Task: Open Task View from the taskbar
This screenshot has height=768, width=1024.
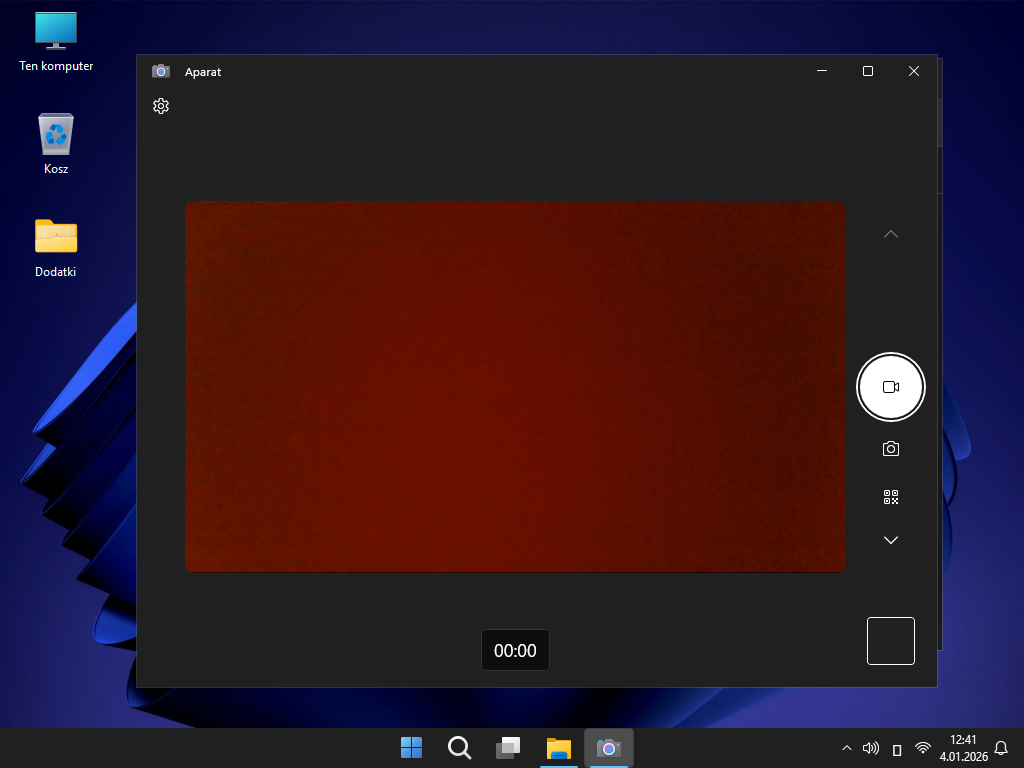Action: 508,748
